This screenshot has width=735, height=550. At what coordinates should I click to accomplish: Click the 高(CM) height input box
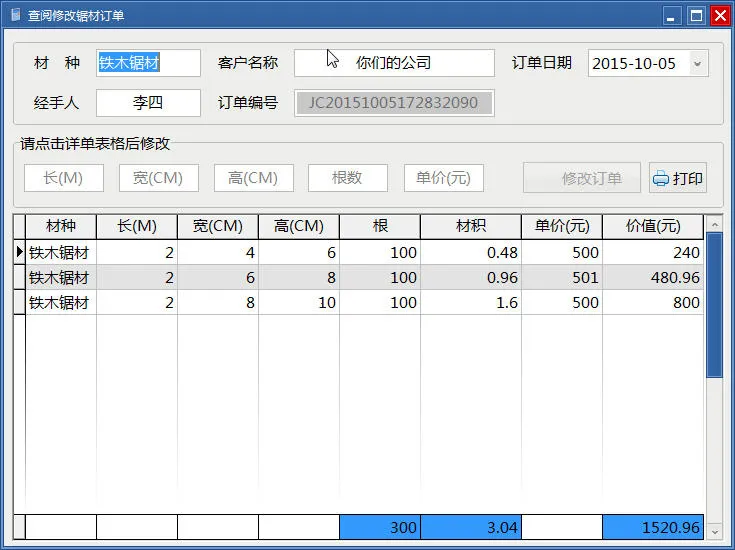click(253, 178)
